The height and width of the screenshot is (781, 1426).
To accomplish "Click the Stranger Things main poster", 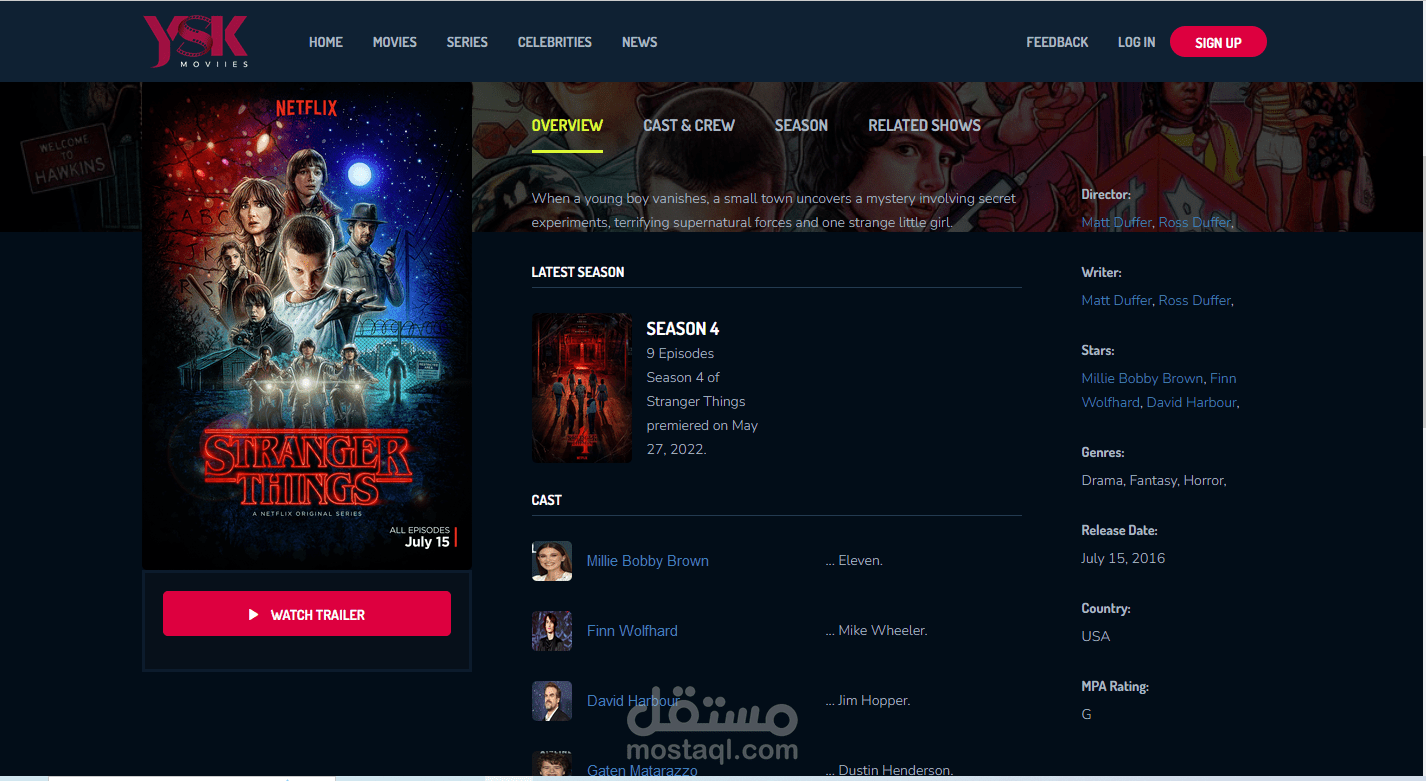I will (x=307, y=326).
